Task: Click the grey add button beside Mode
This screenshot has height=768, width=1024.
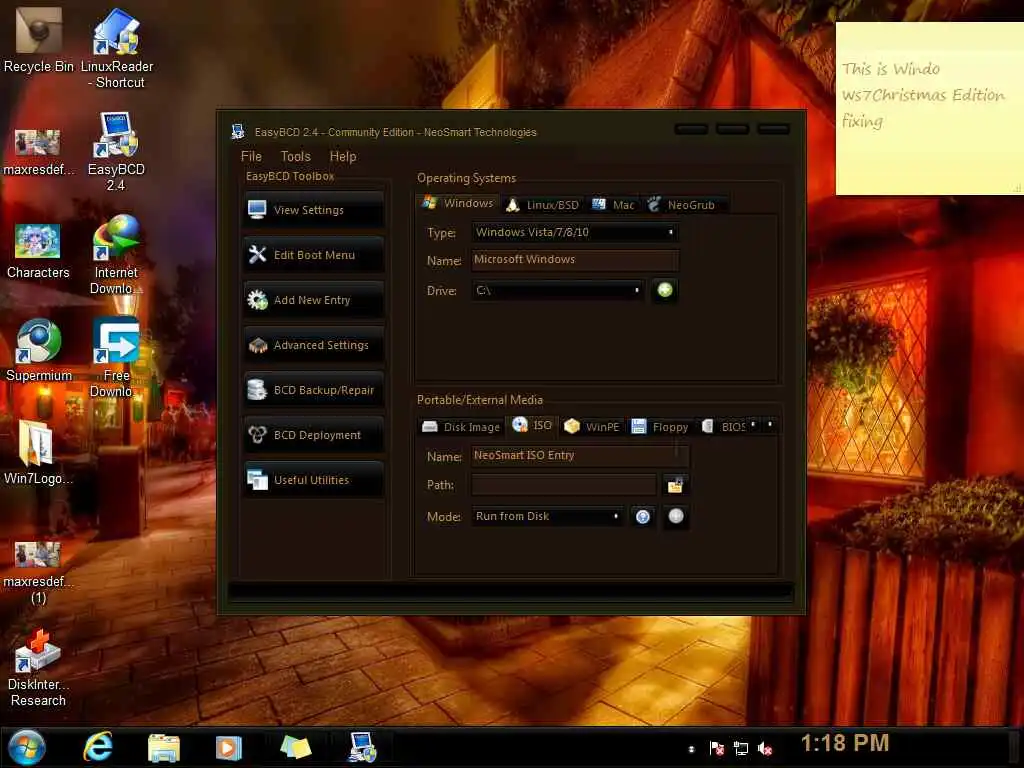Action: [x=676, y=517]
